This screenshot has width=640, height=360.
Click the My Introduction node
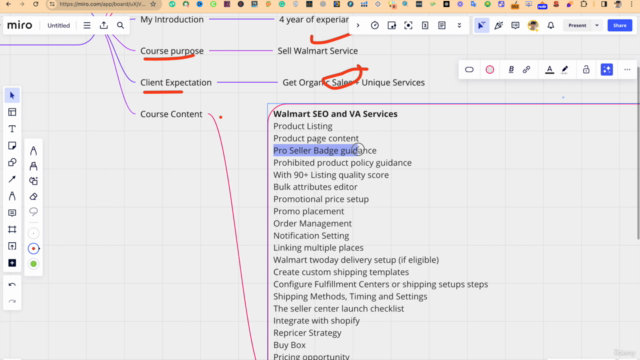coord(172,19)
